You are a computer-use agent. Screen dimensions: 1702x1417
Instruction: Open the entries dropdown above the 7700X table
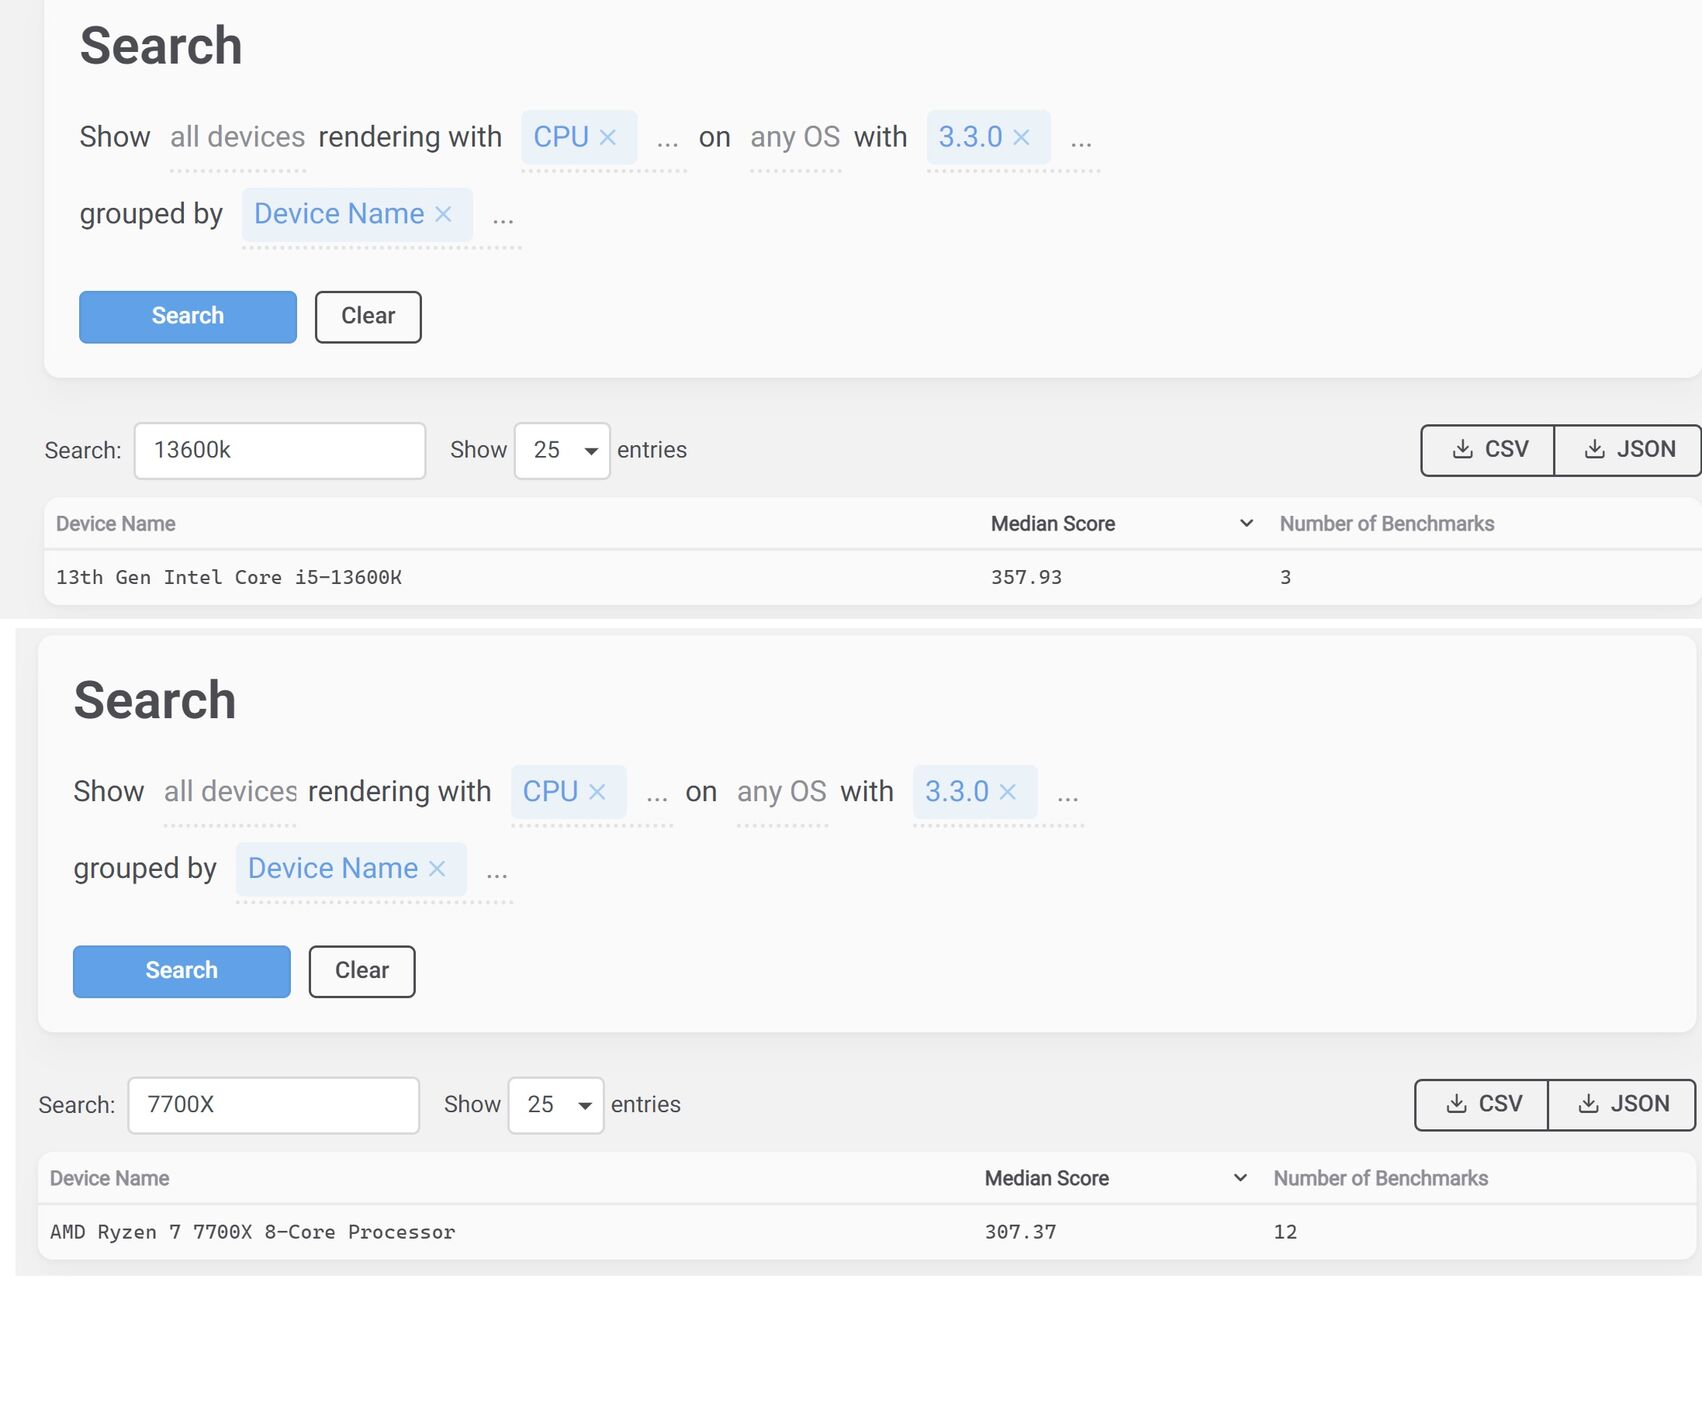pos(556,1105)
